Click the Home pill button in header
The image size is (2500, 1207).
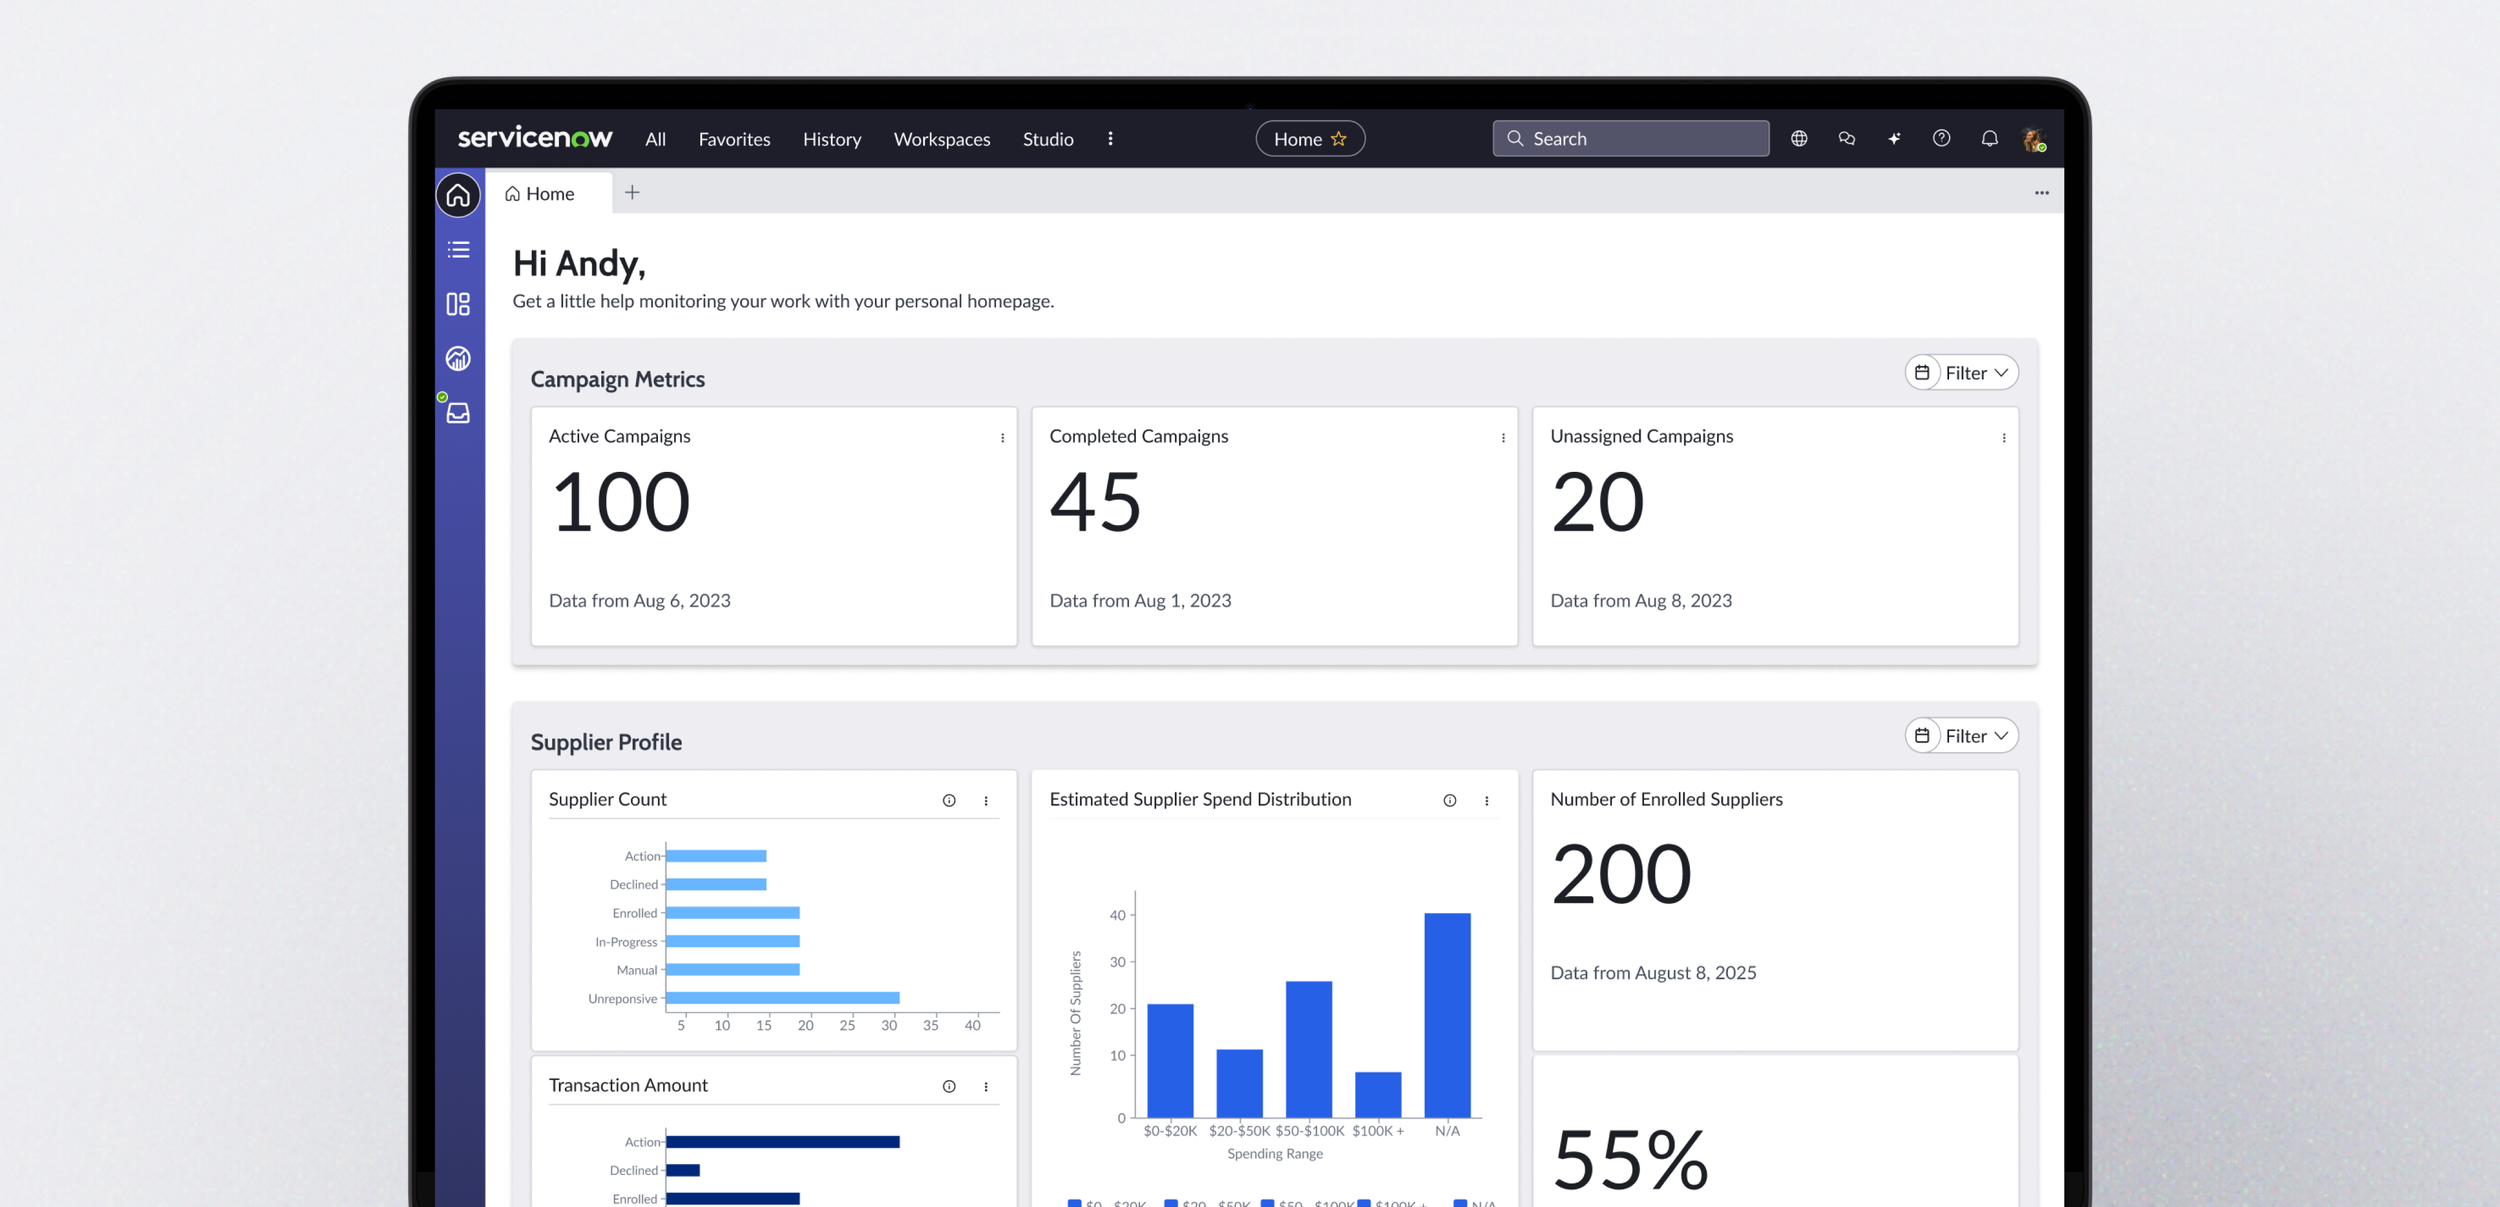[1310, 139]
